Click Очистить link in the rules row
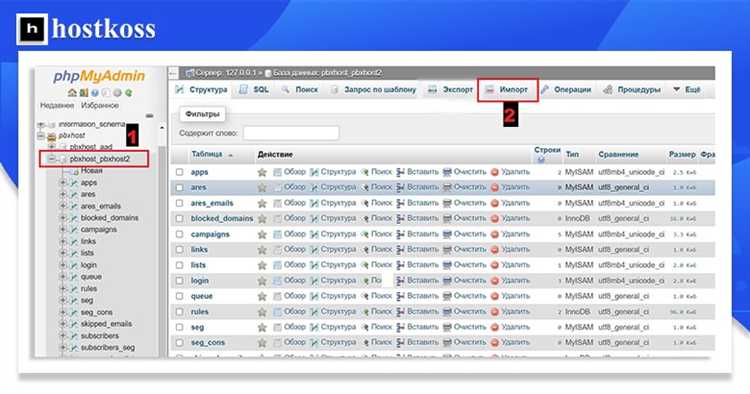This screenshot has width=750, height=394. click(x=470, y=311)
